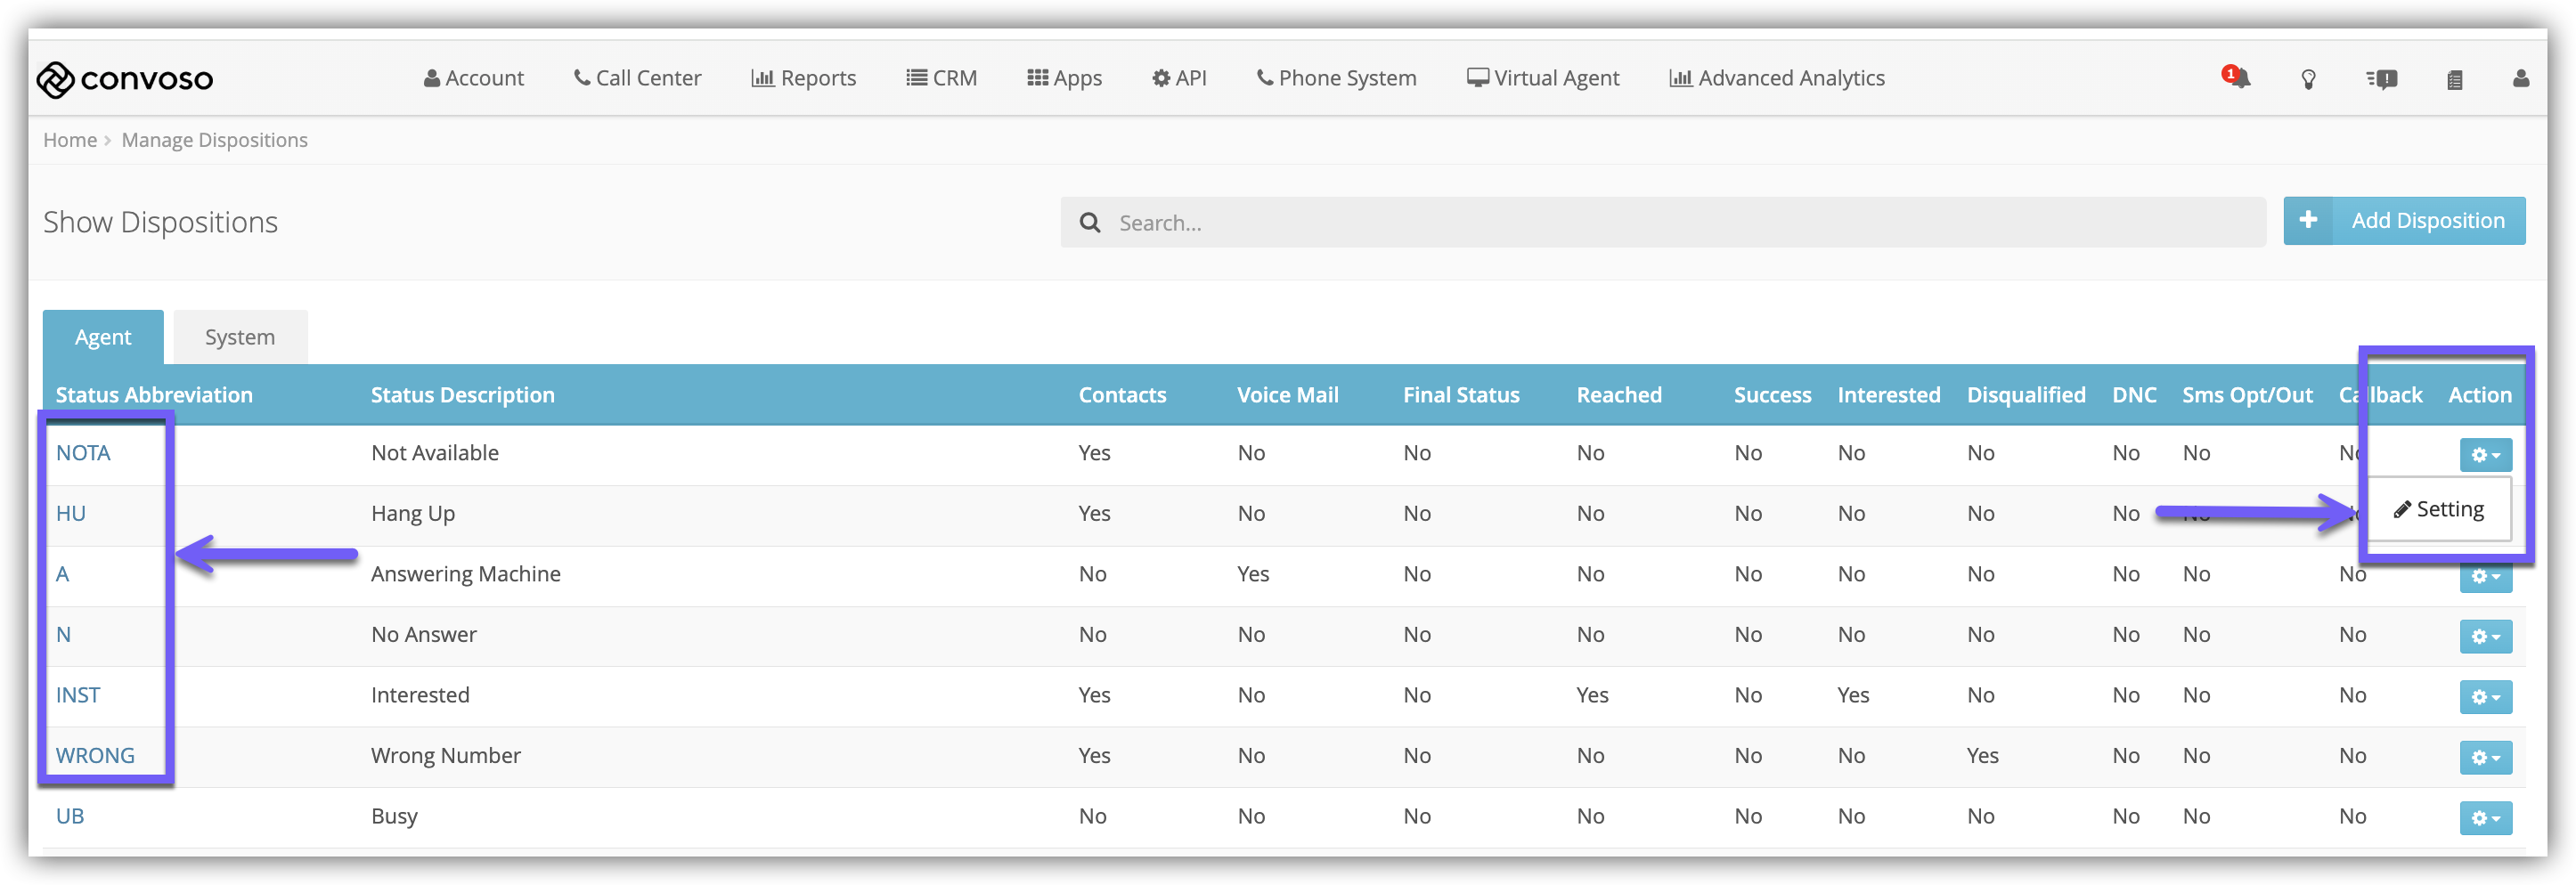Click the Convoso logo

click(125, 79)
